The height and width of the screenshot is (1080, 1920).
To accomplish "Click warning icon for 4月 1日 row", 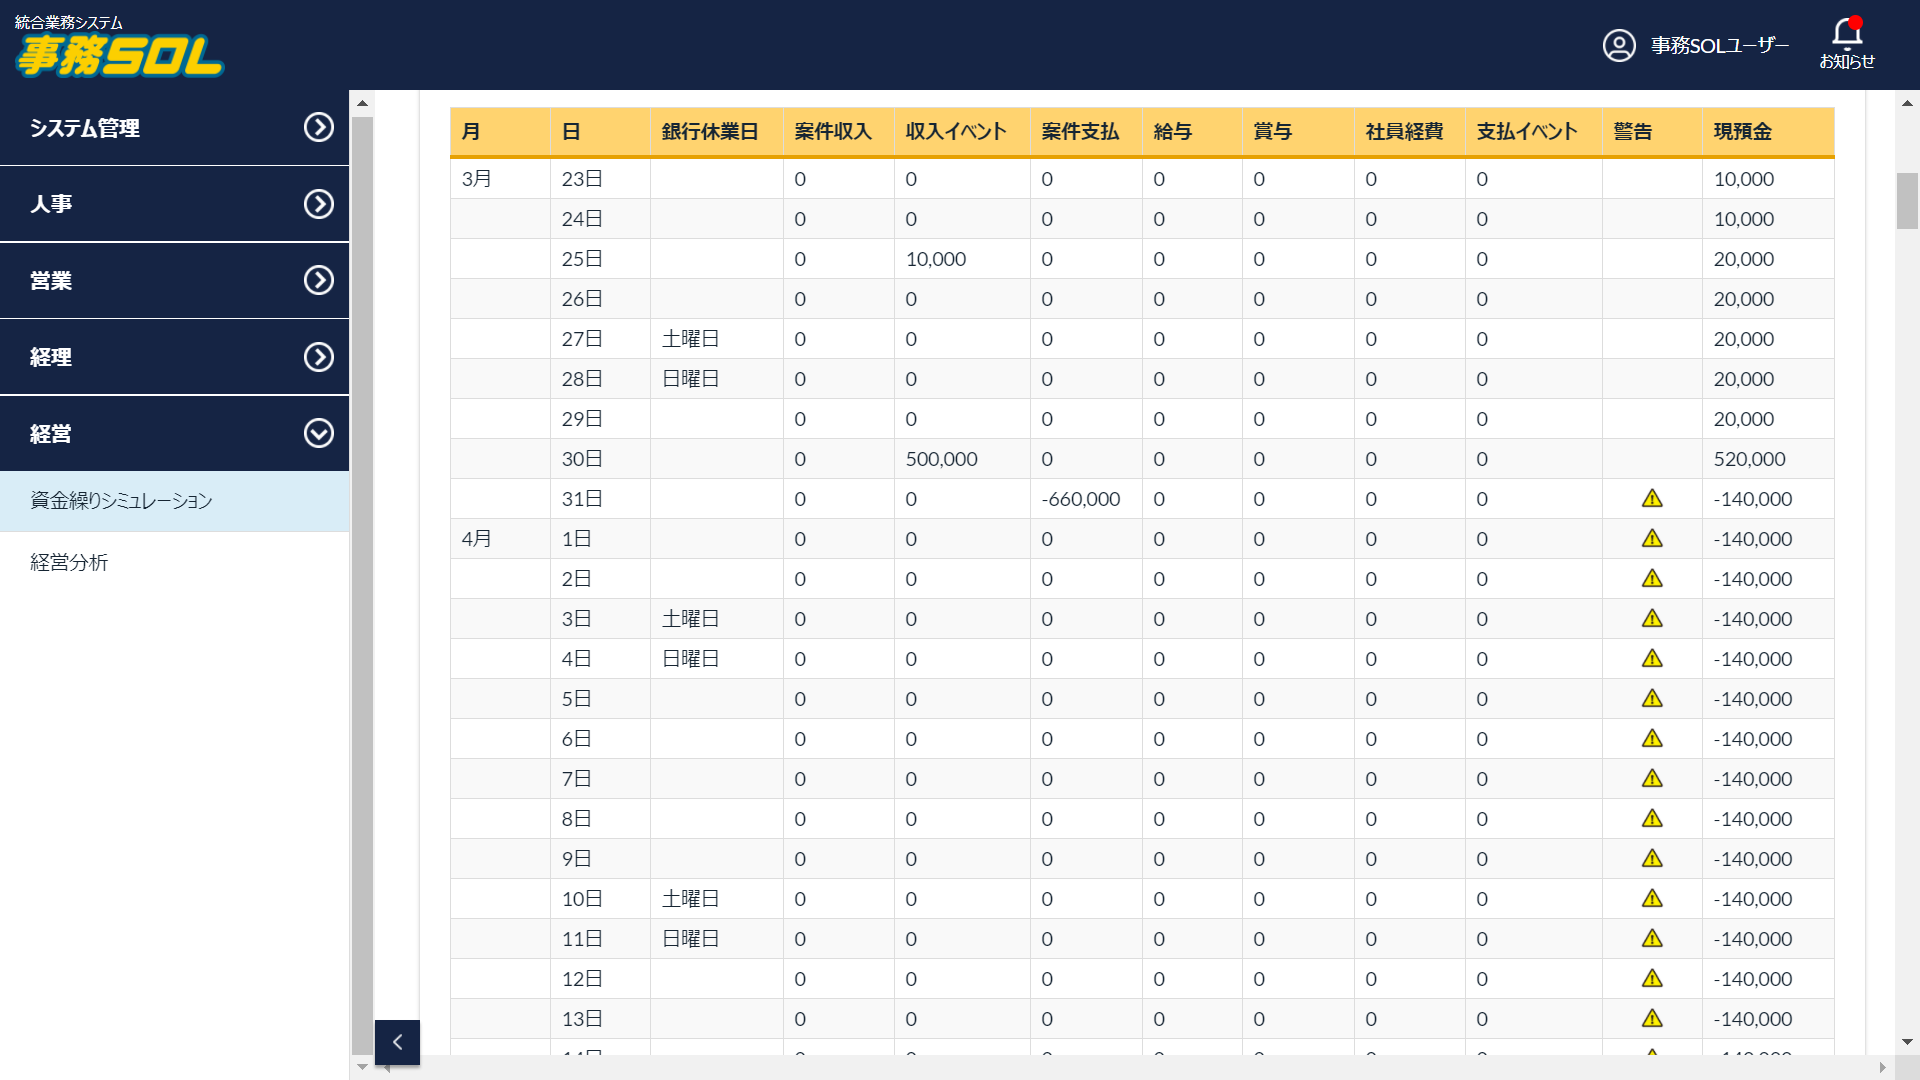I will pyautogui.click(x=1651, y=538).
